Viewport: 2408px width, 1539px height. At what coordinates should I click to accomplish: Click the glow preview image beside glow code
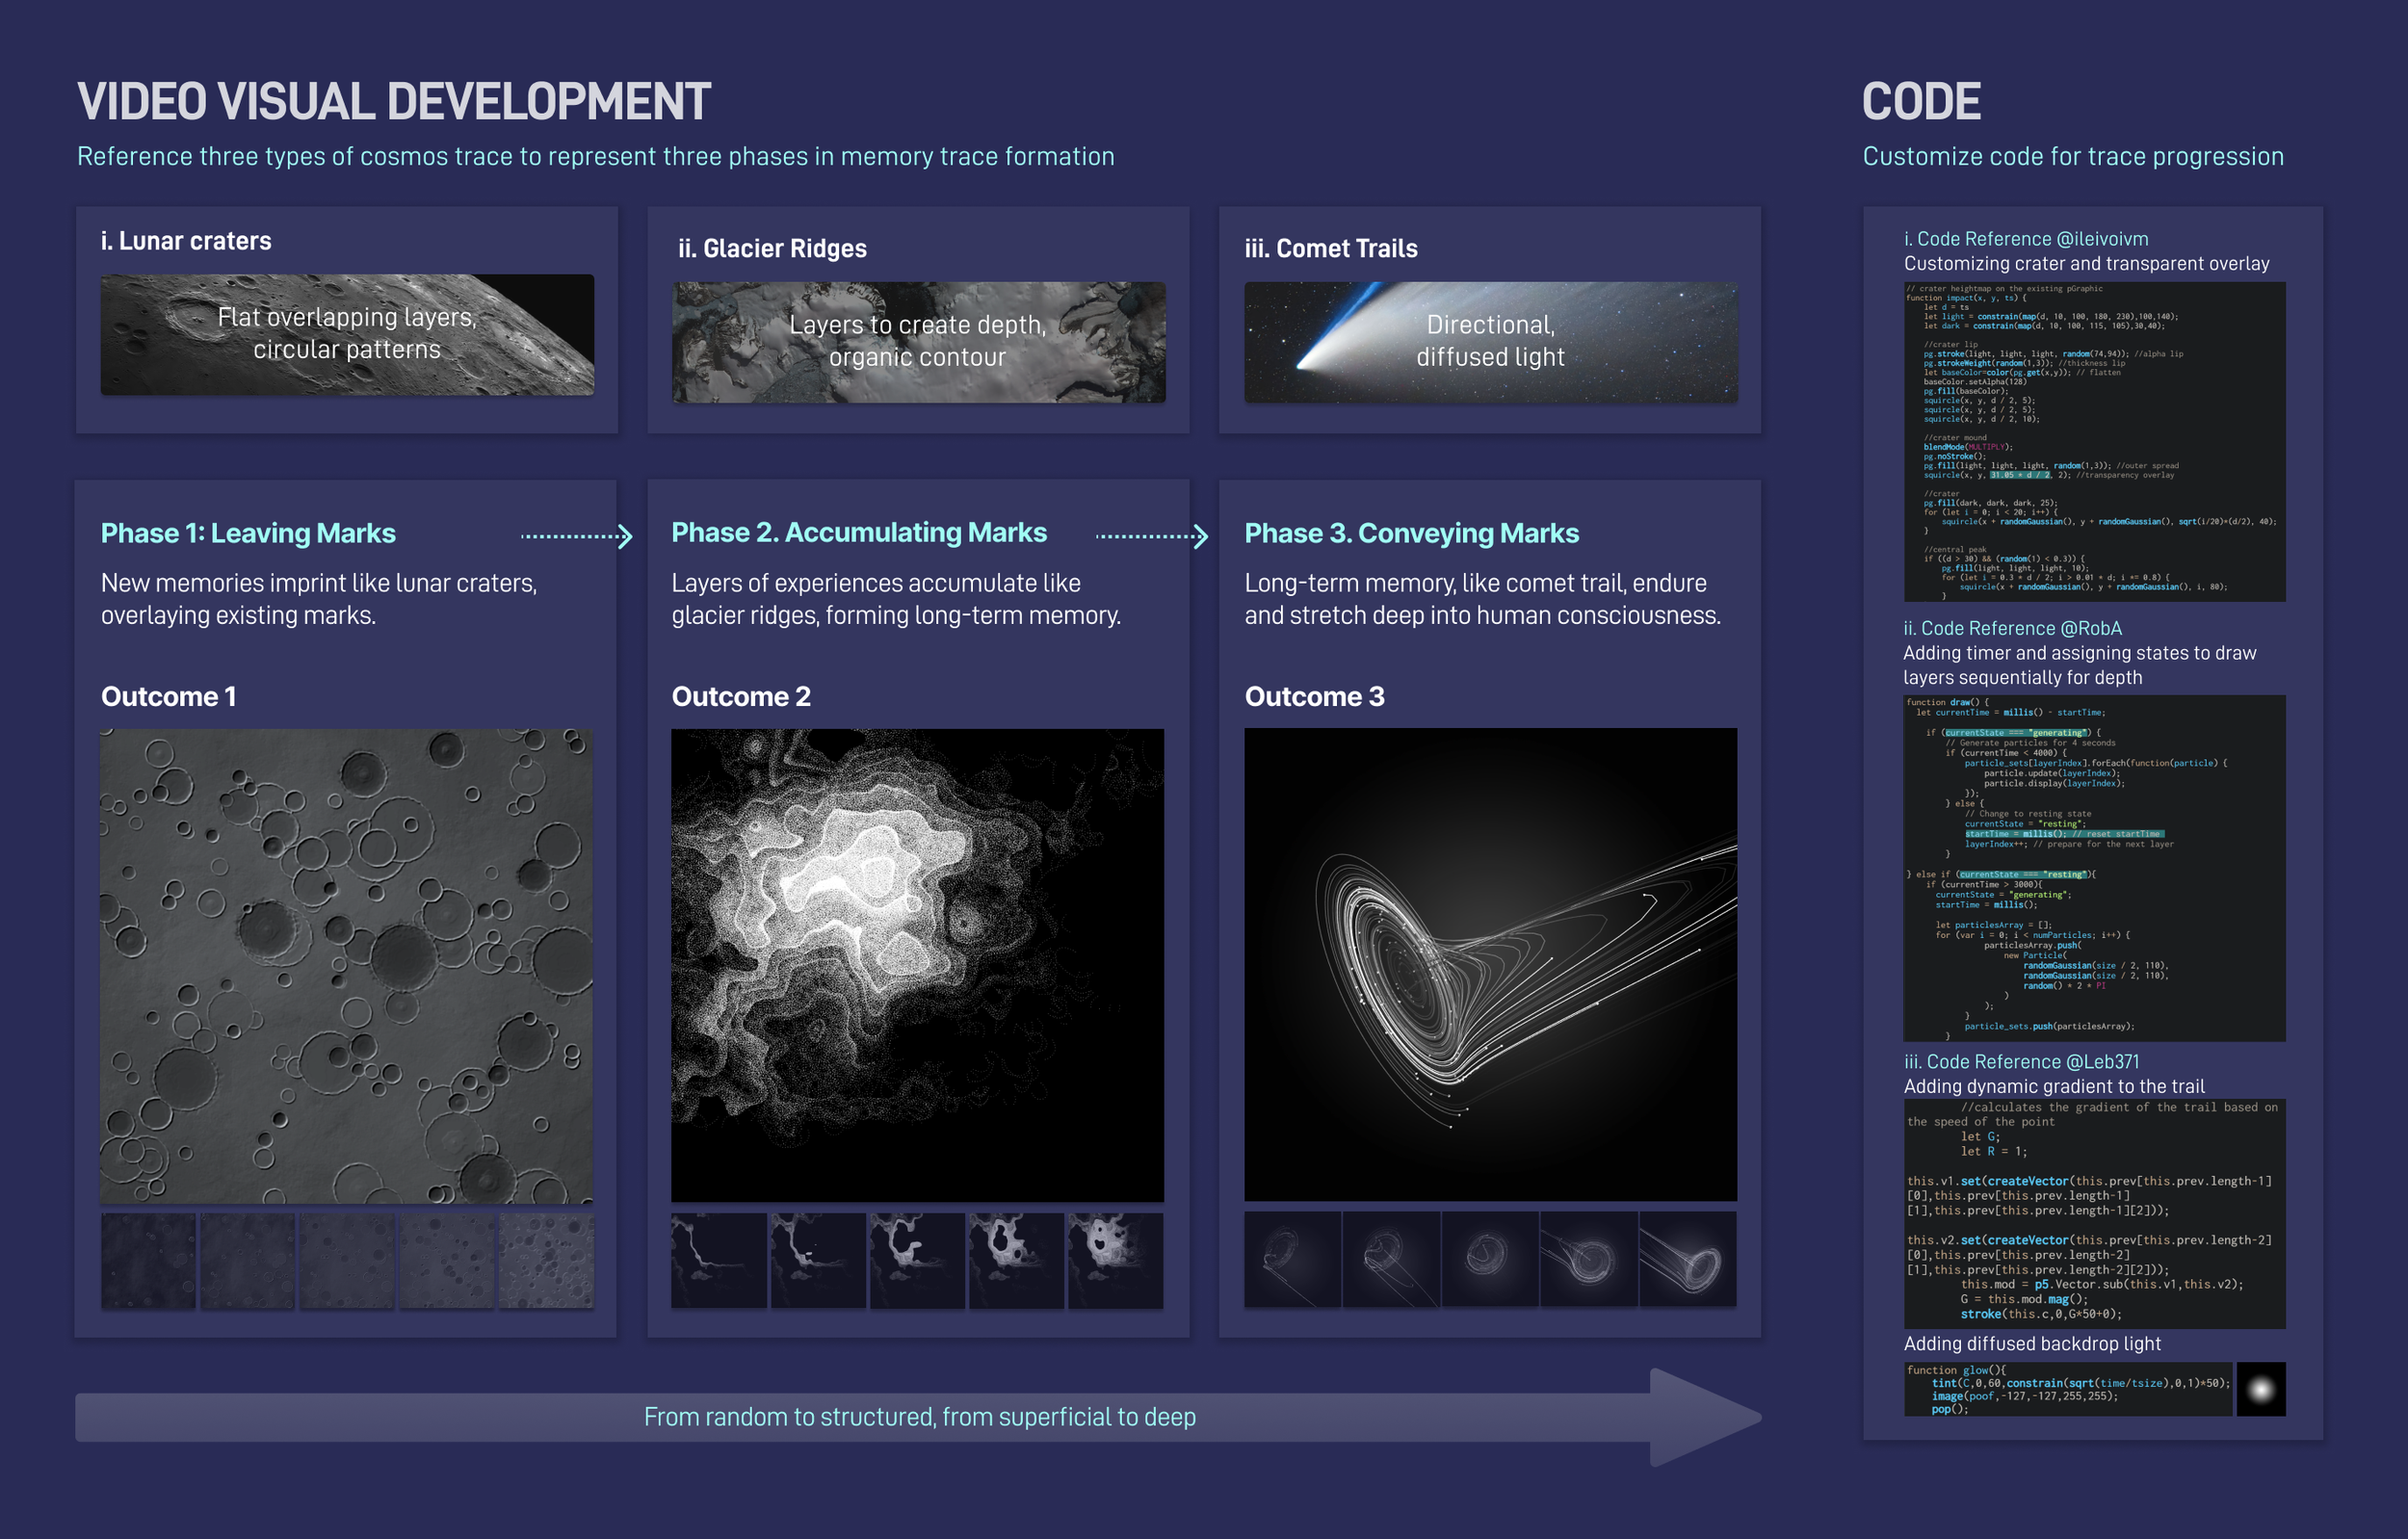click(2260, 1389)
